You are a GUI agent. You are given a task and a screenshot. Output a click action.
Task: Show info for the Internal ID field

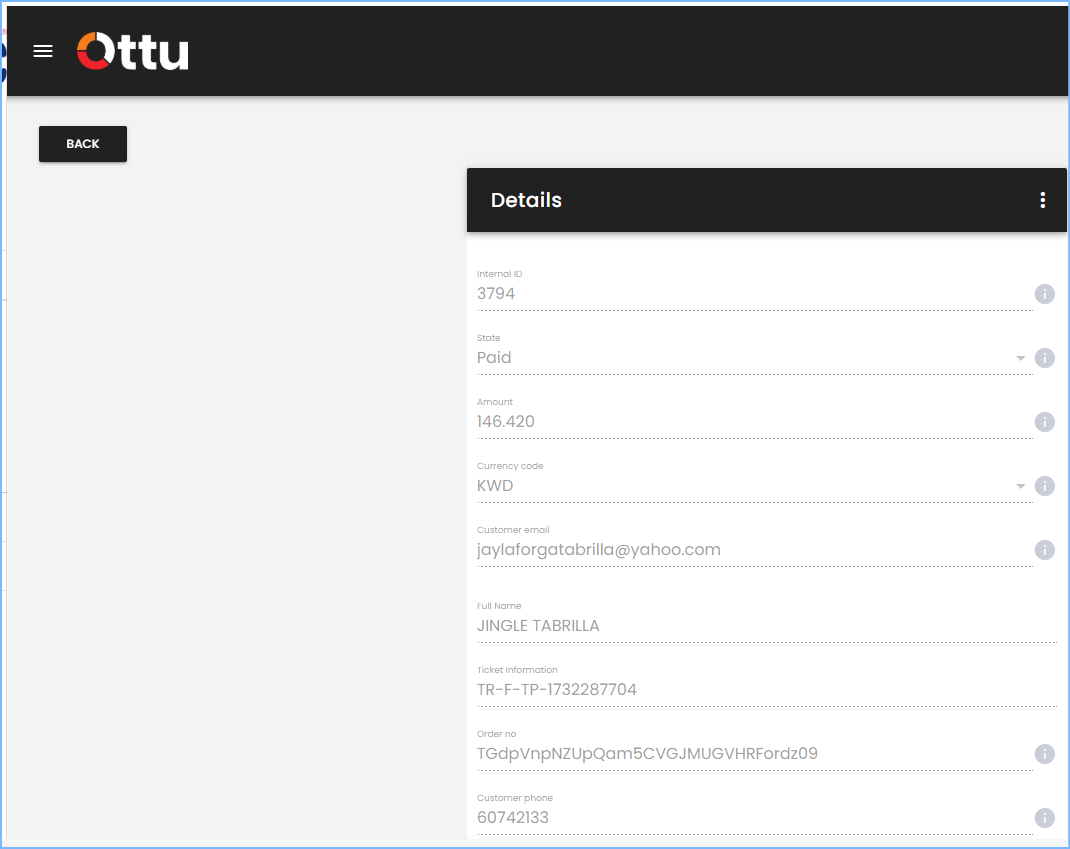1044,294
